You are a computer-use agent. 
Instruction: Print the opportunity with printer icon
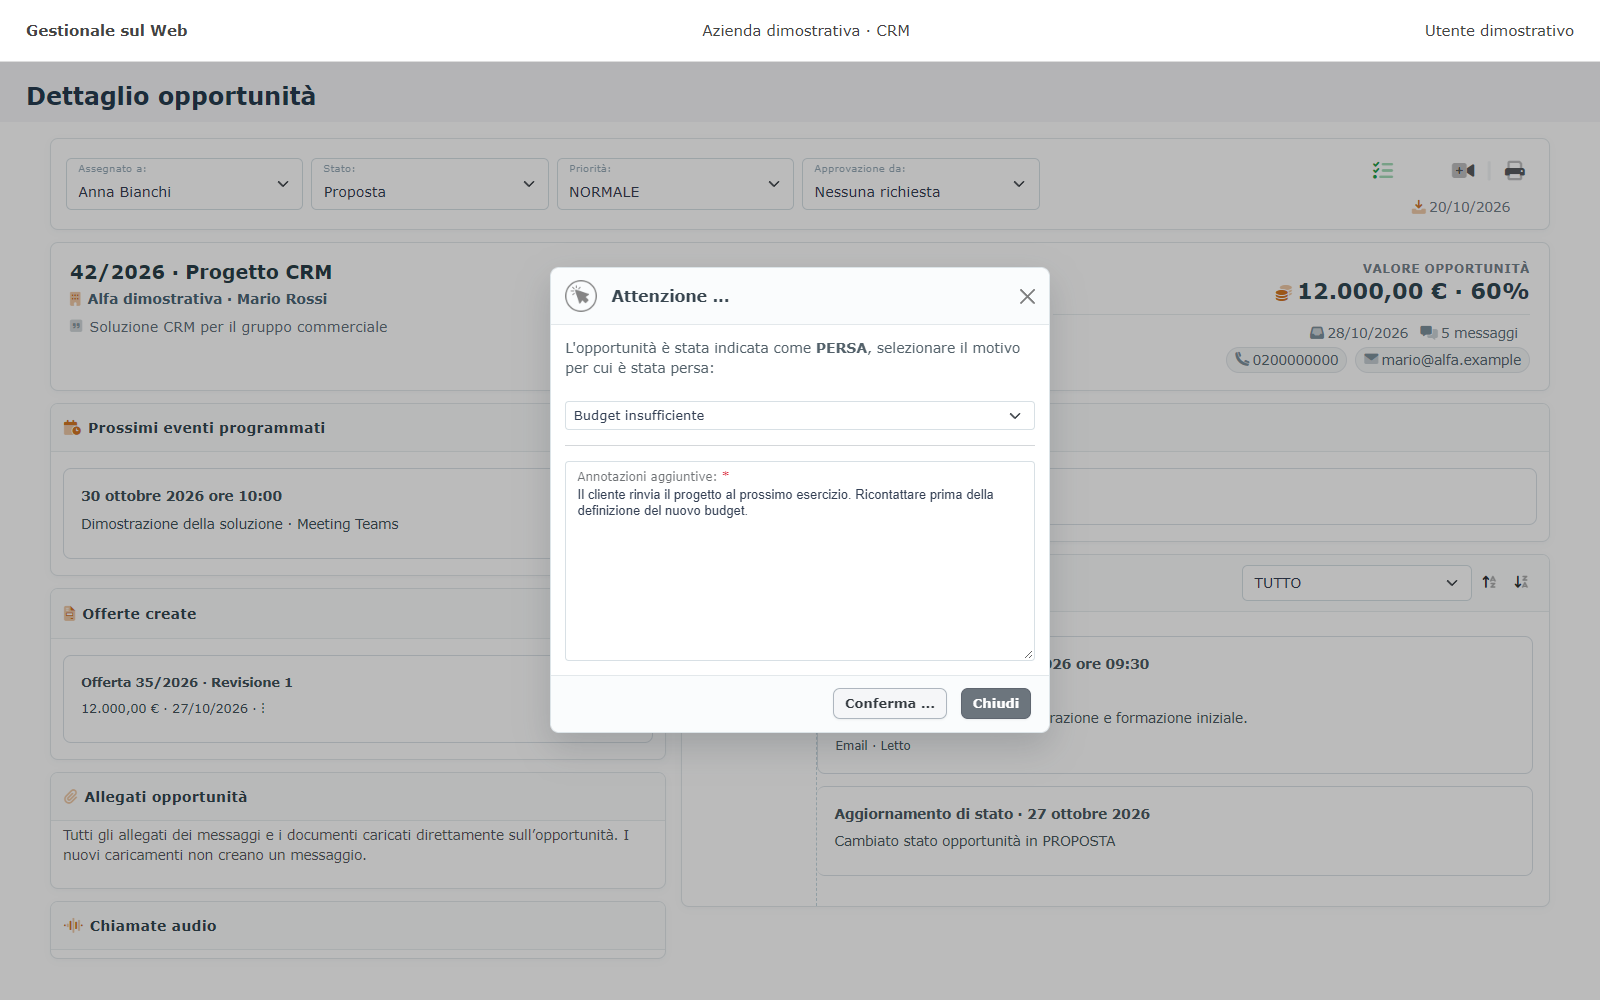1515,171
